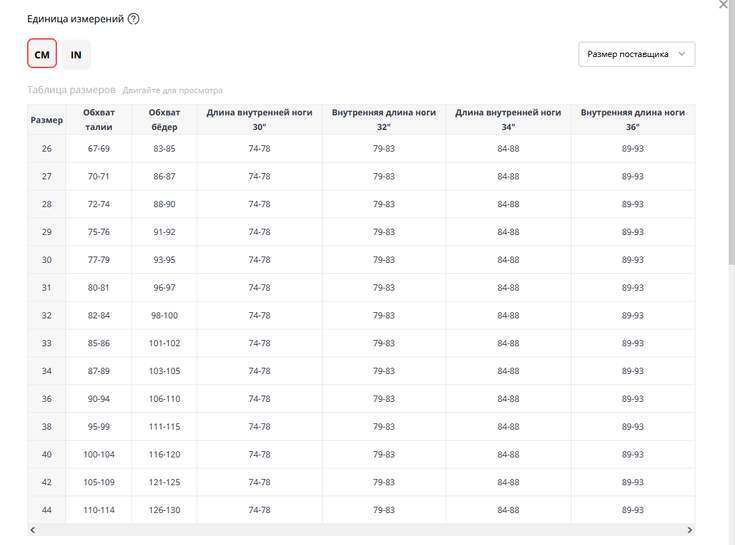This screenshot has width=735, height=545.
Task: Switch units to CM
Action: [x=42, y=54]
